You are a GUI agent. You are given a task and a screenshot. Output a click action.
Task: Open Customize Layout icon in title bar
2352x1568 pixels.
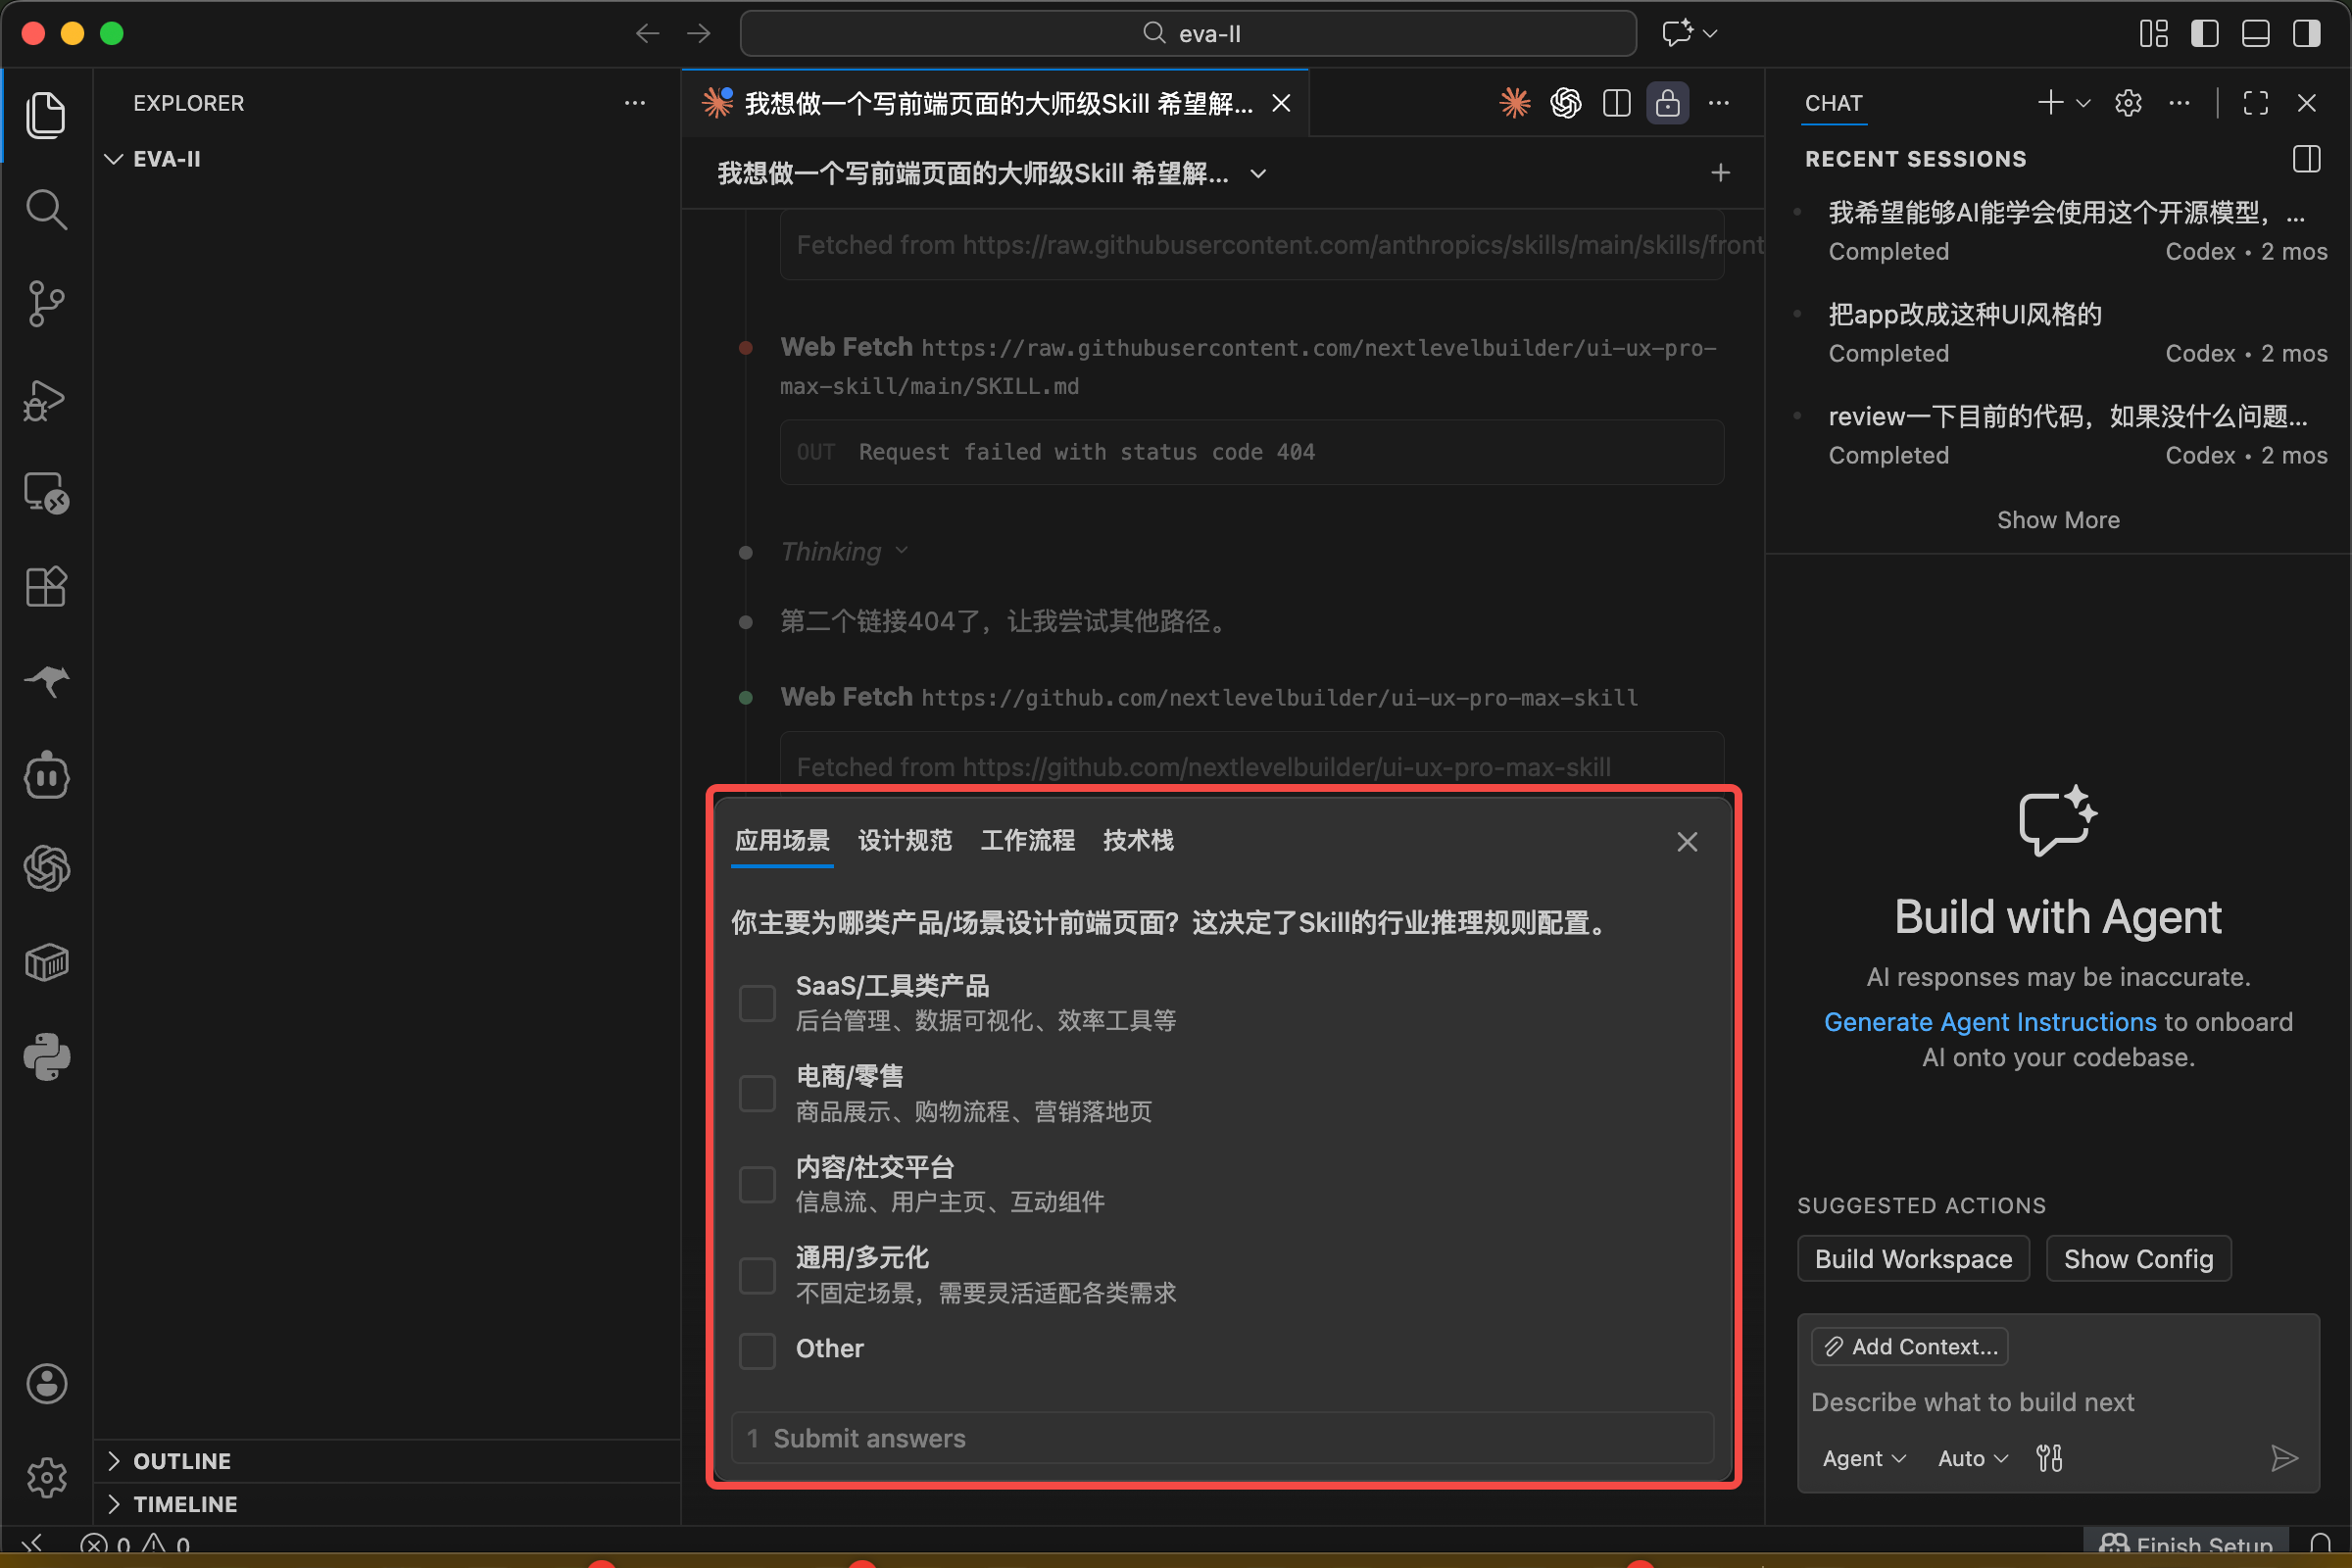2154,34
